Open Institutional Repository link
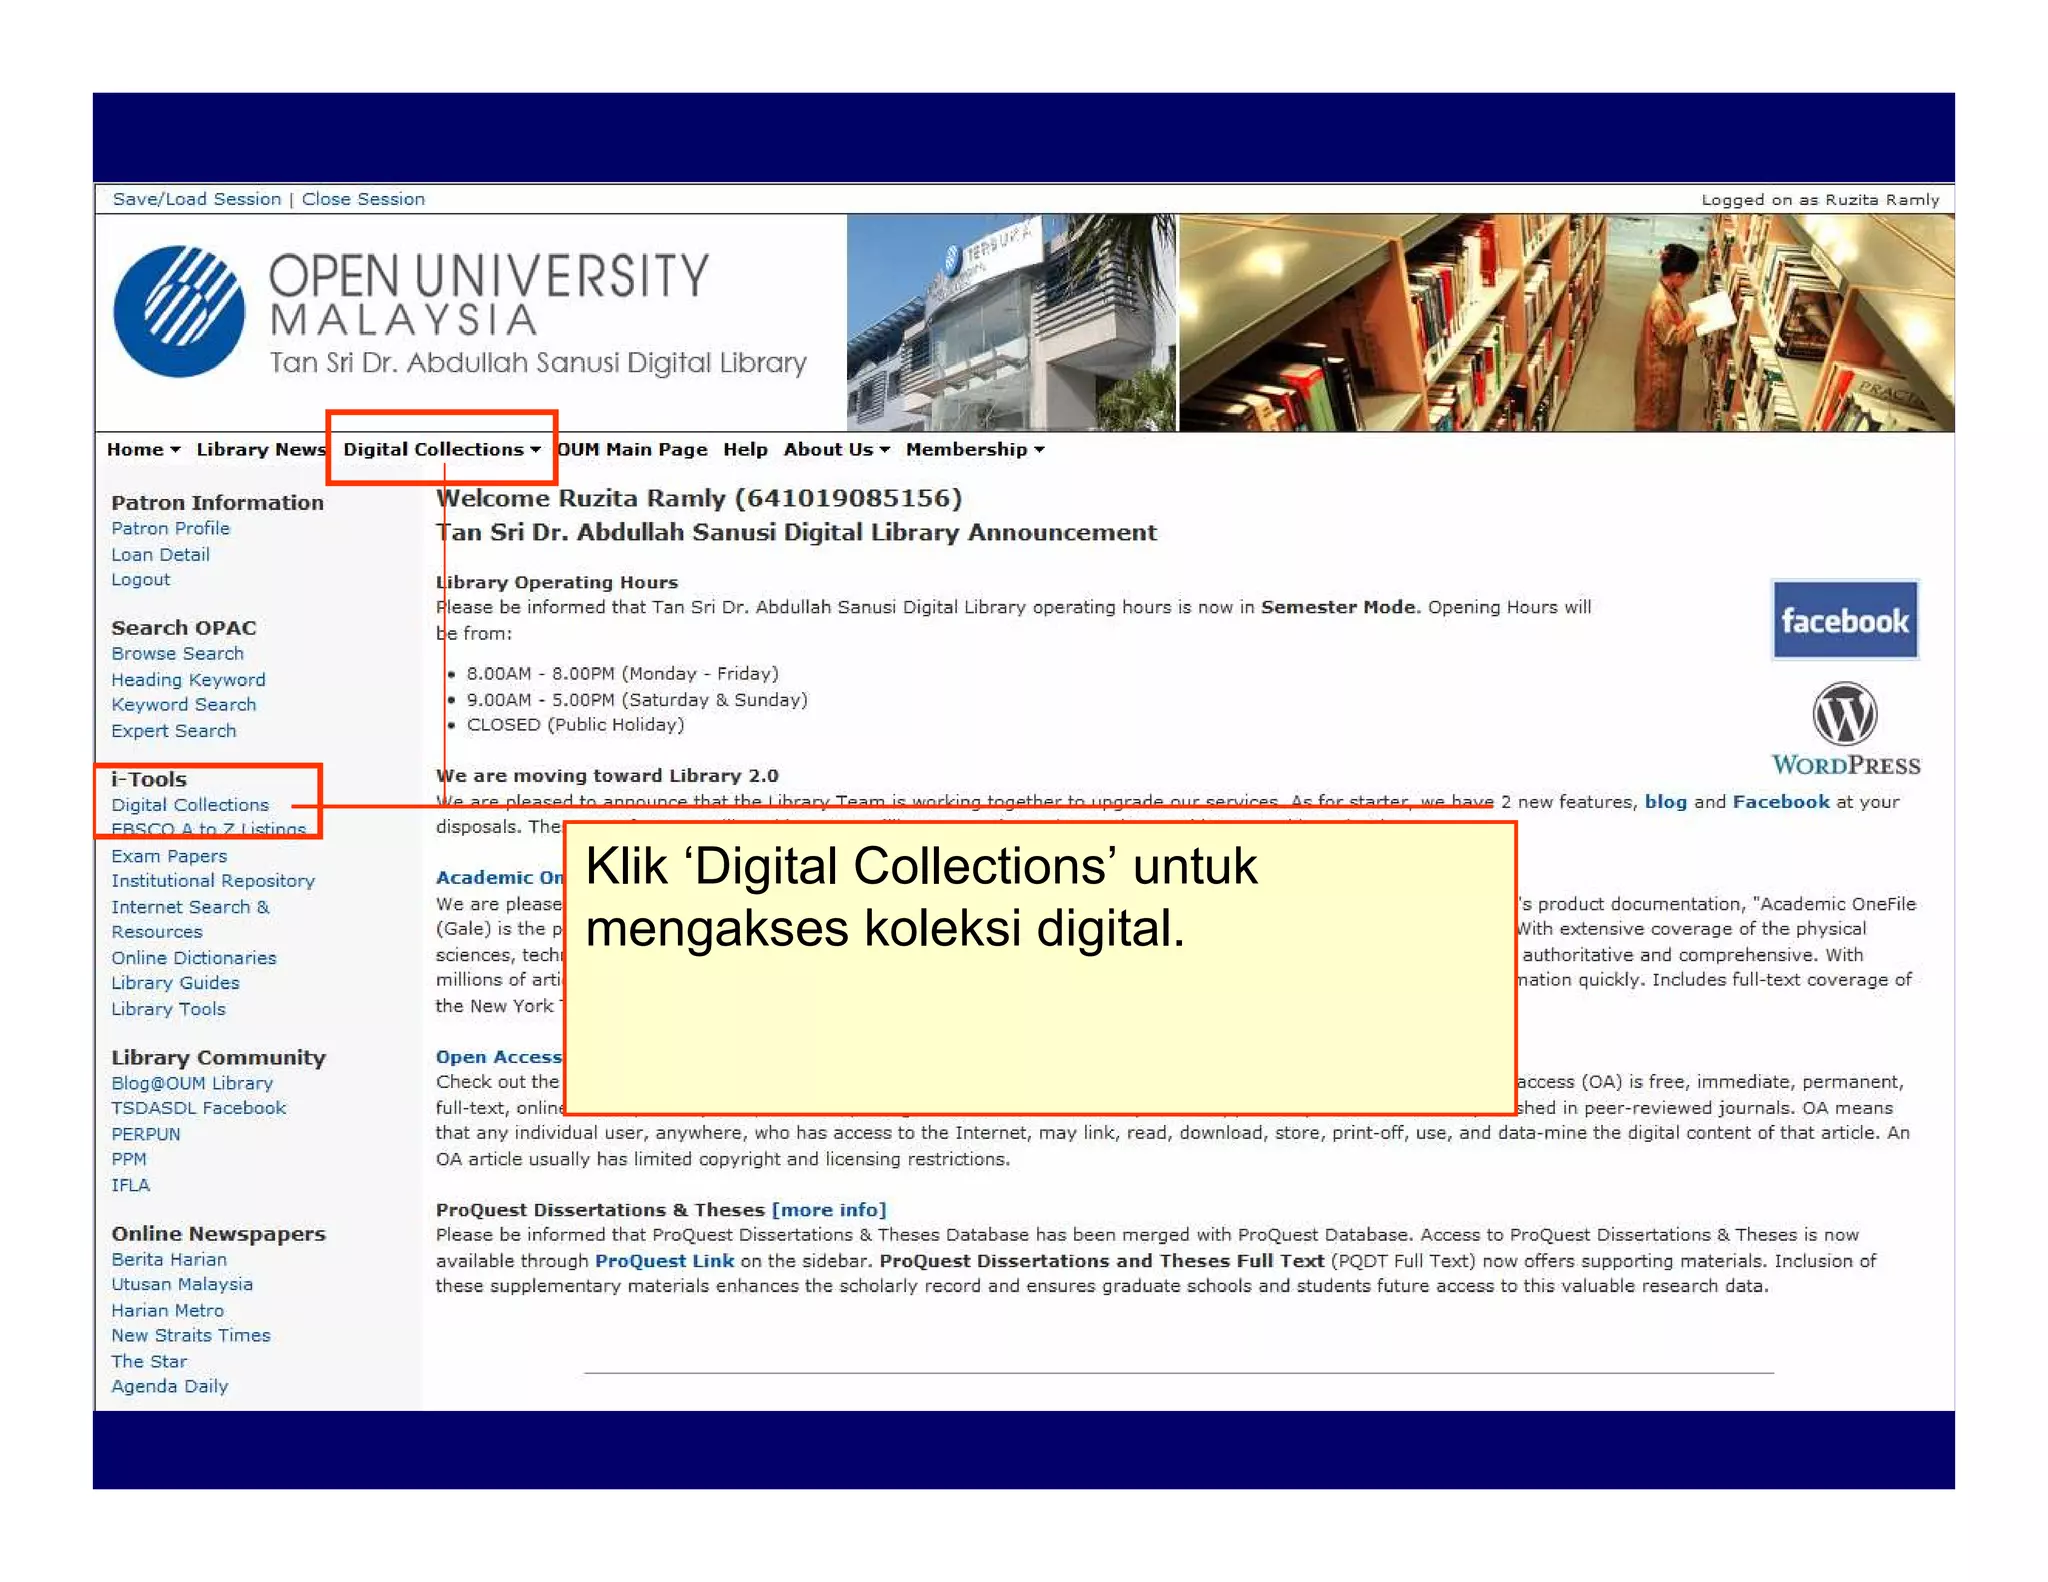The image size is (2048, 1582). pyautogui.click(x=213, y=881)
